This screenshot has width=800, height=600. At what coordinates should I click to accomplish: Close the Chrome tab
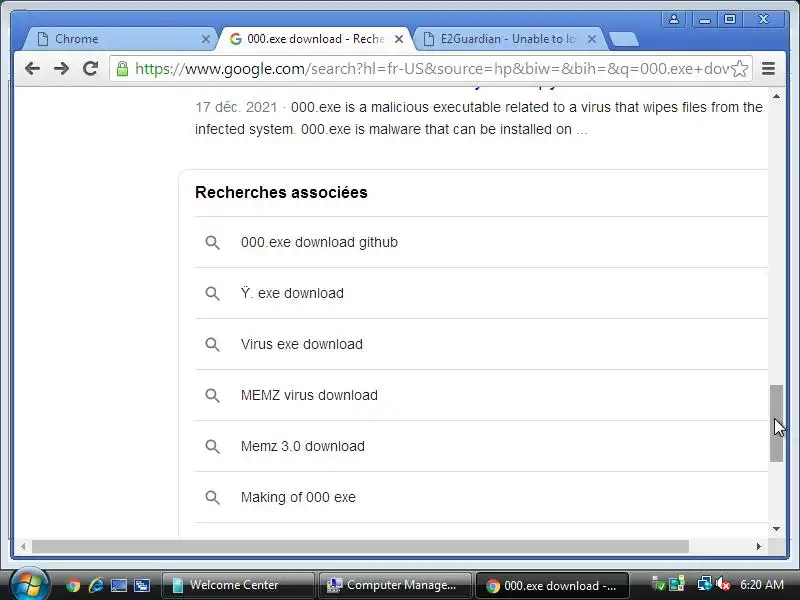coord(206,39)
